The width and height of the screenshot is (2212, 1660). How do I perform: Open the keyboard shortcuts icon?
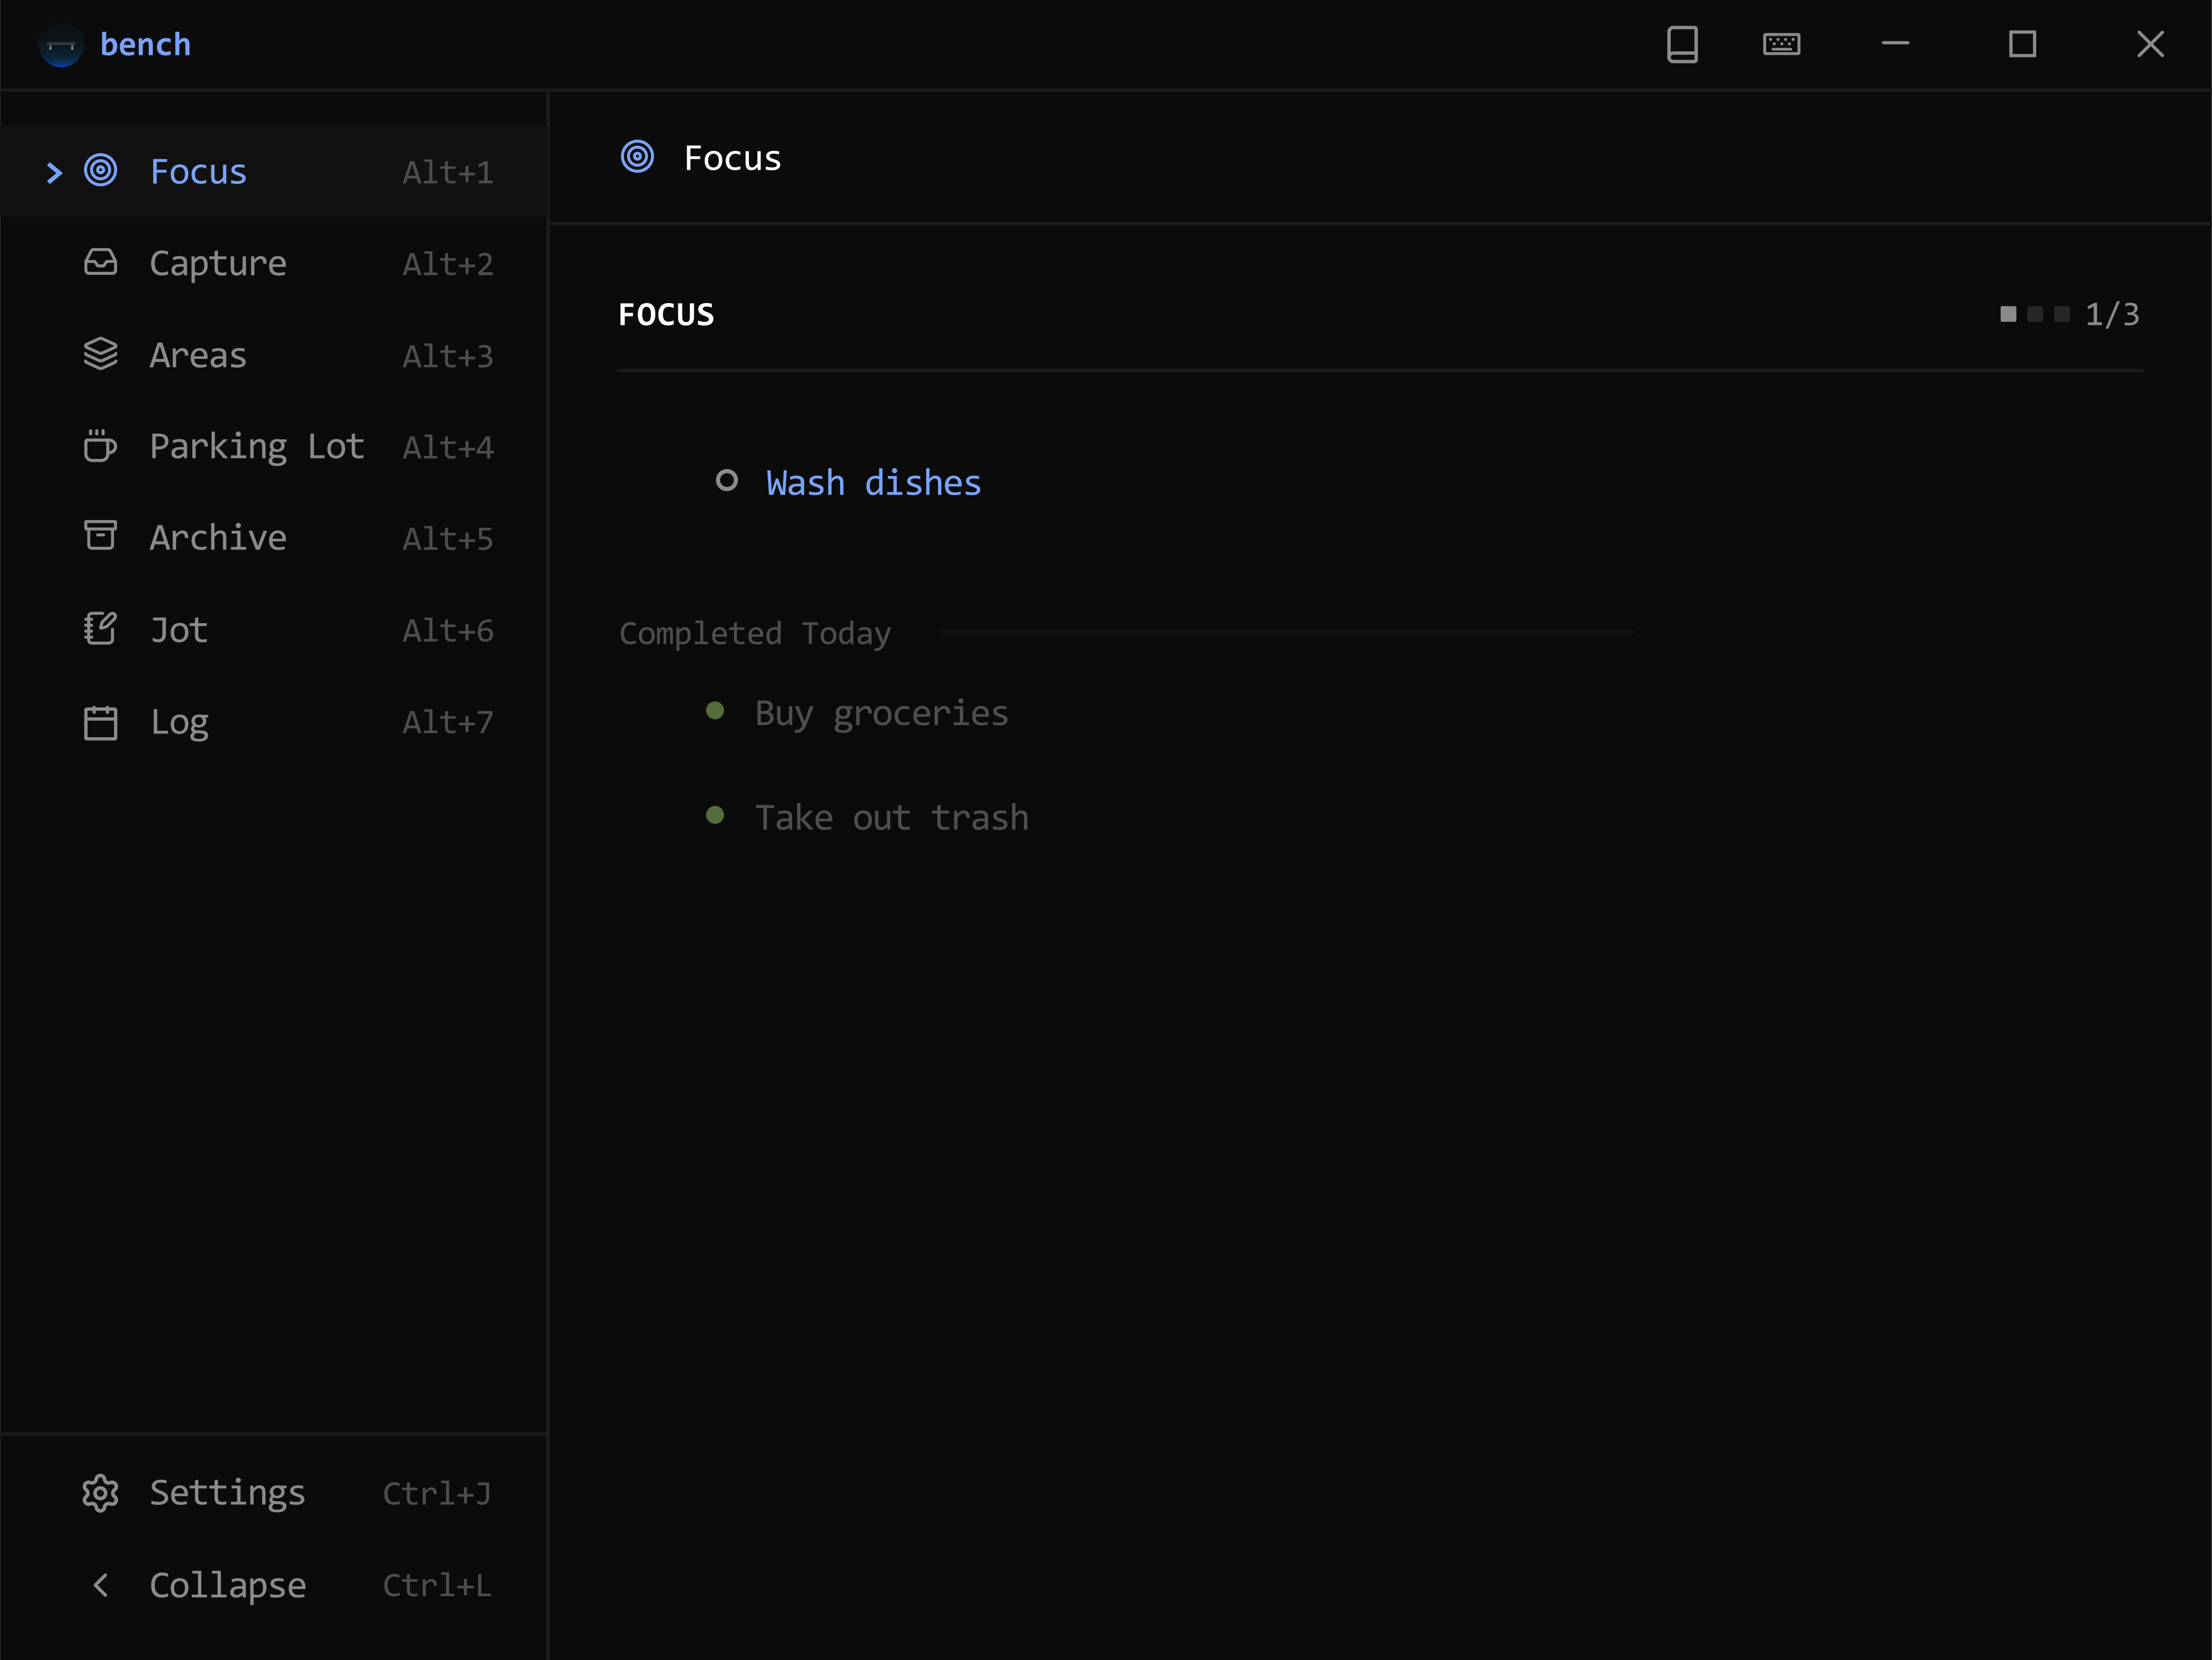1782,45
